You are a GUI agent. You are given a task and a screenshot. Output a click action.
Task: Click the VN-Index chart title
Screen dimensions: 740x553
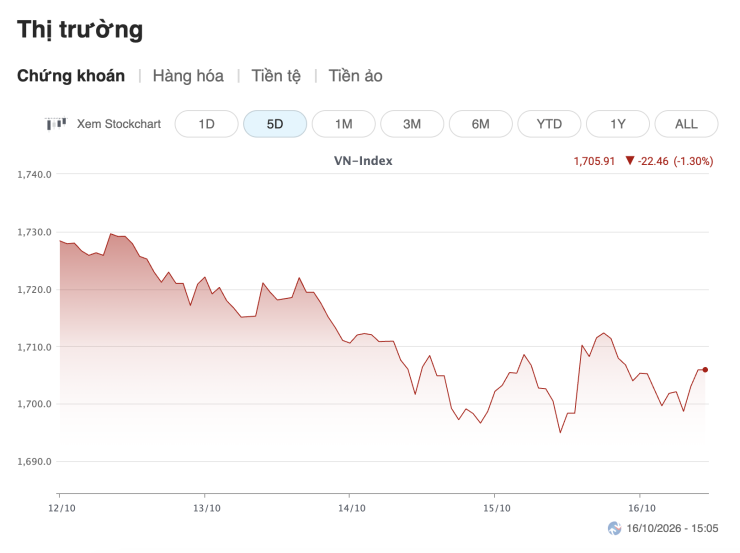363,161
